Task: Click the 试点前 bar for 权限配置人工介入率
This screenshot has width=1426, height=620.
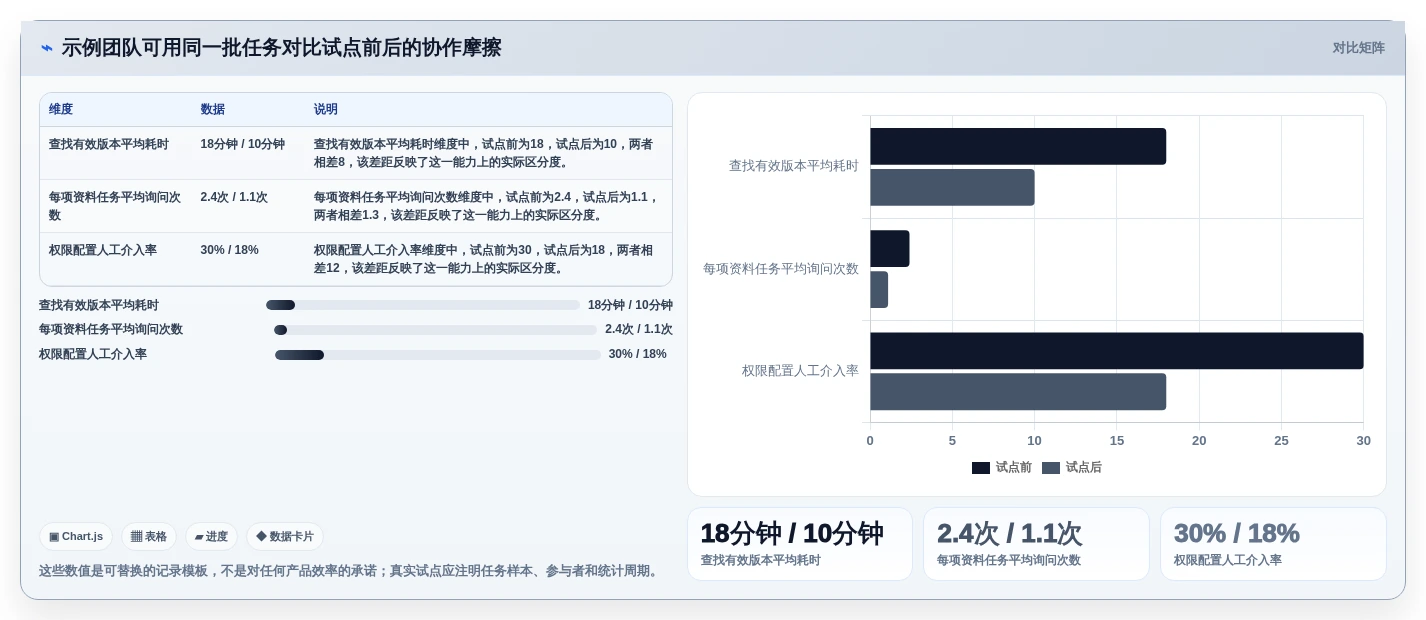Action: point(1117,351)
